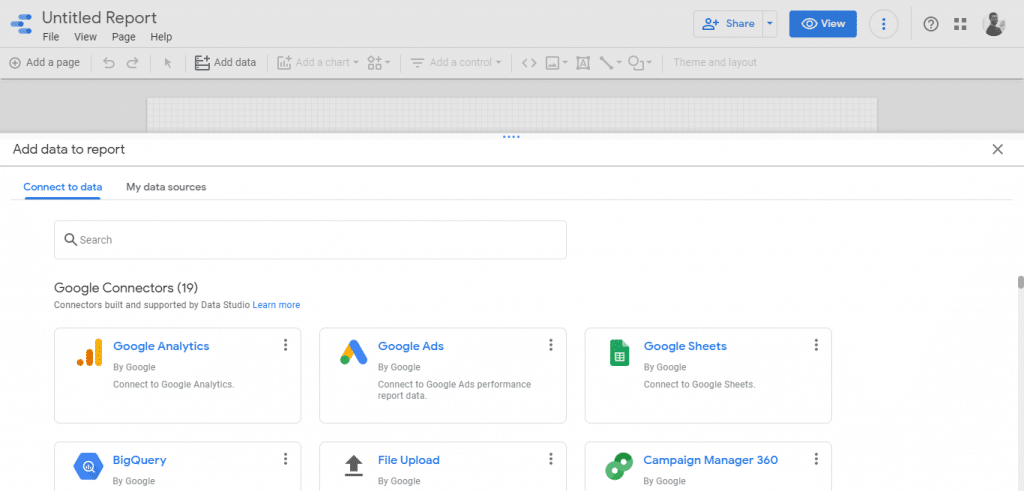This screenshot has height=491, width=1024.
Task: Click the Share button
Action: pyautogui.click(x=728, y=24)
